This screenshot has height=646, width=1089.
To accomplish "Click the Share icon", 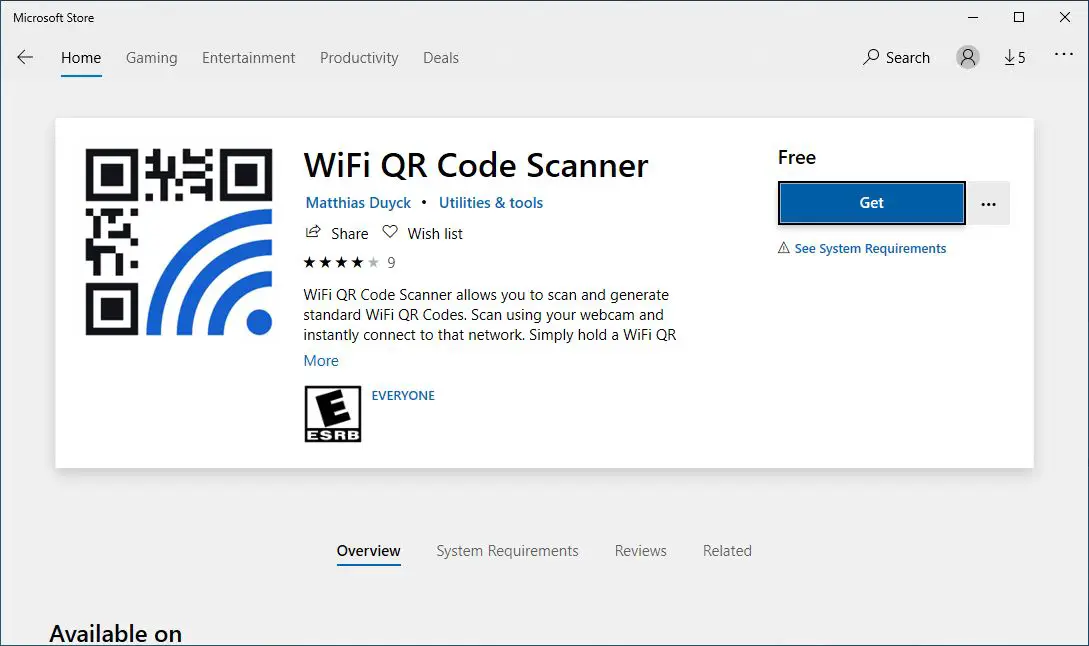I will [314, 233].
